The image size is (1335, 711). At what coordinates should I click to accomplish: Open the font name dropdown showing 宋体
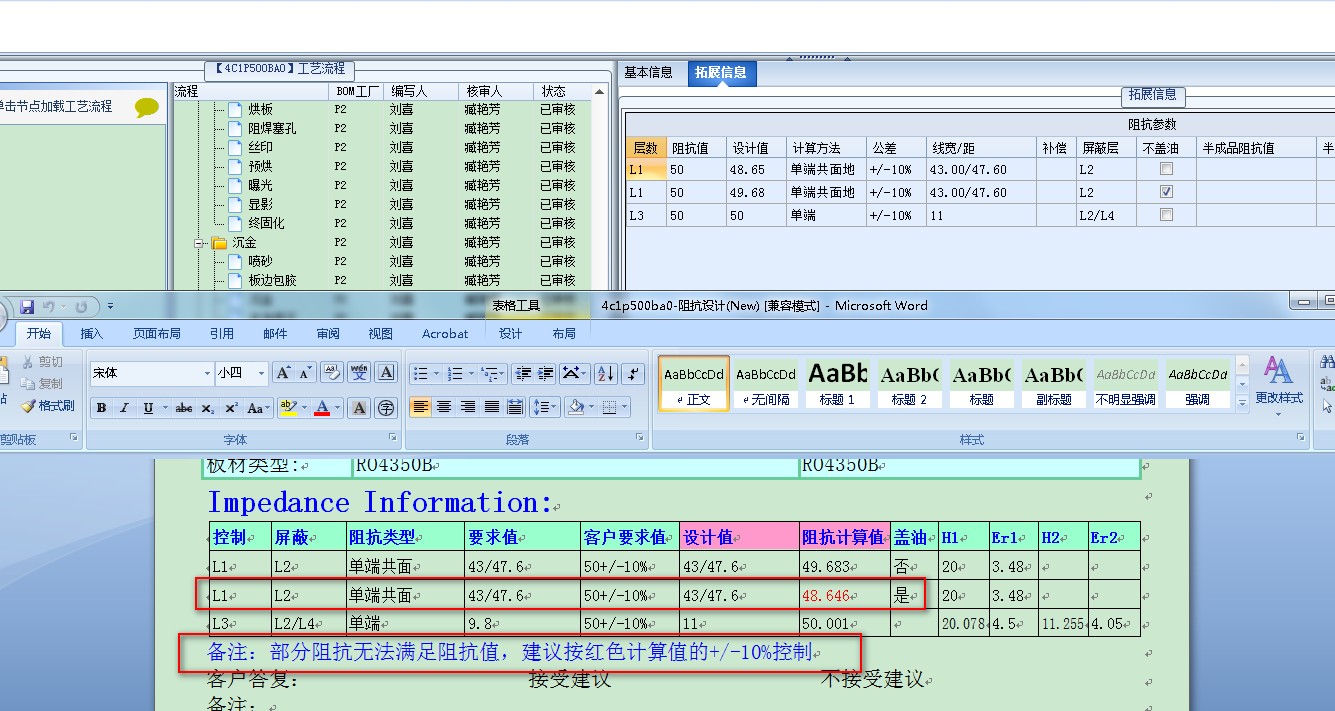click(x=208, y=373)
